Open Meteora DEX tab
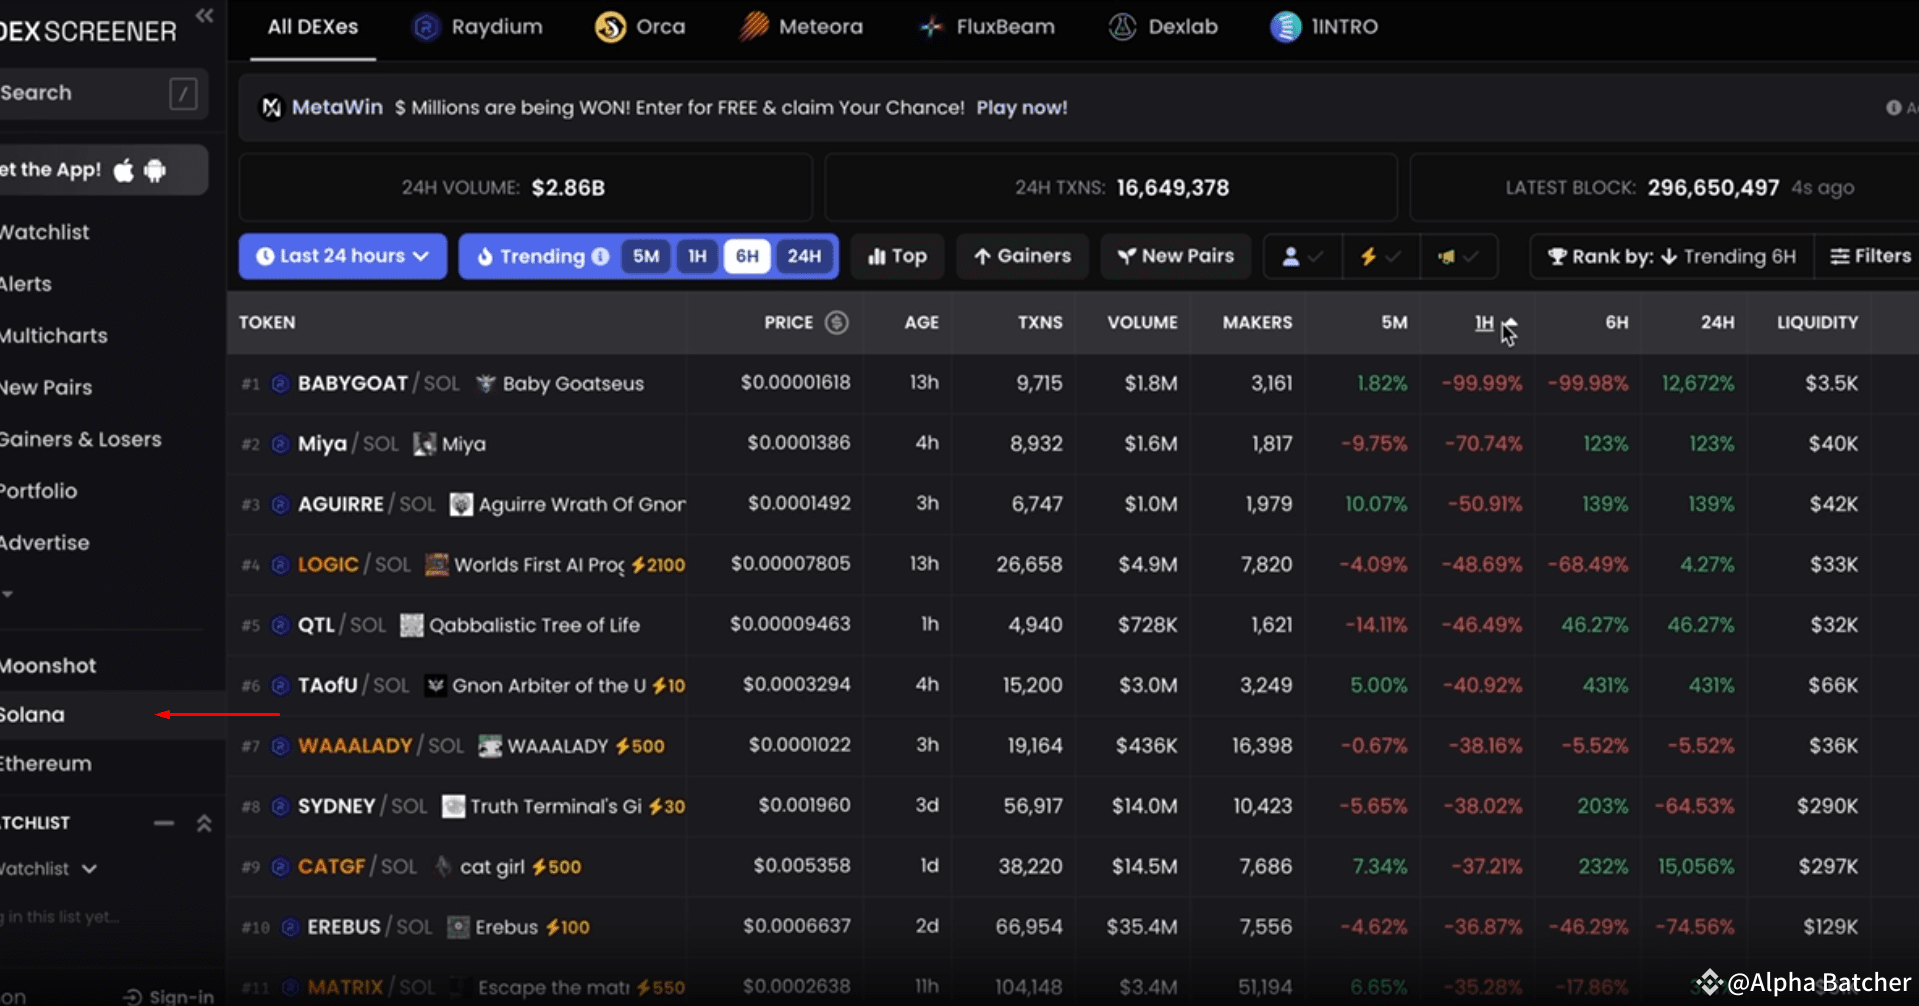 (x=800, y=27)
